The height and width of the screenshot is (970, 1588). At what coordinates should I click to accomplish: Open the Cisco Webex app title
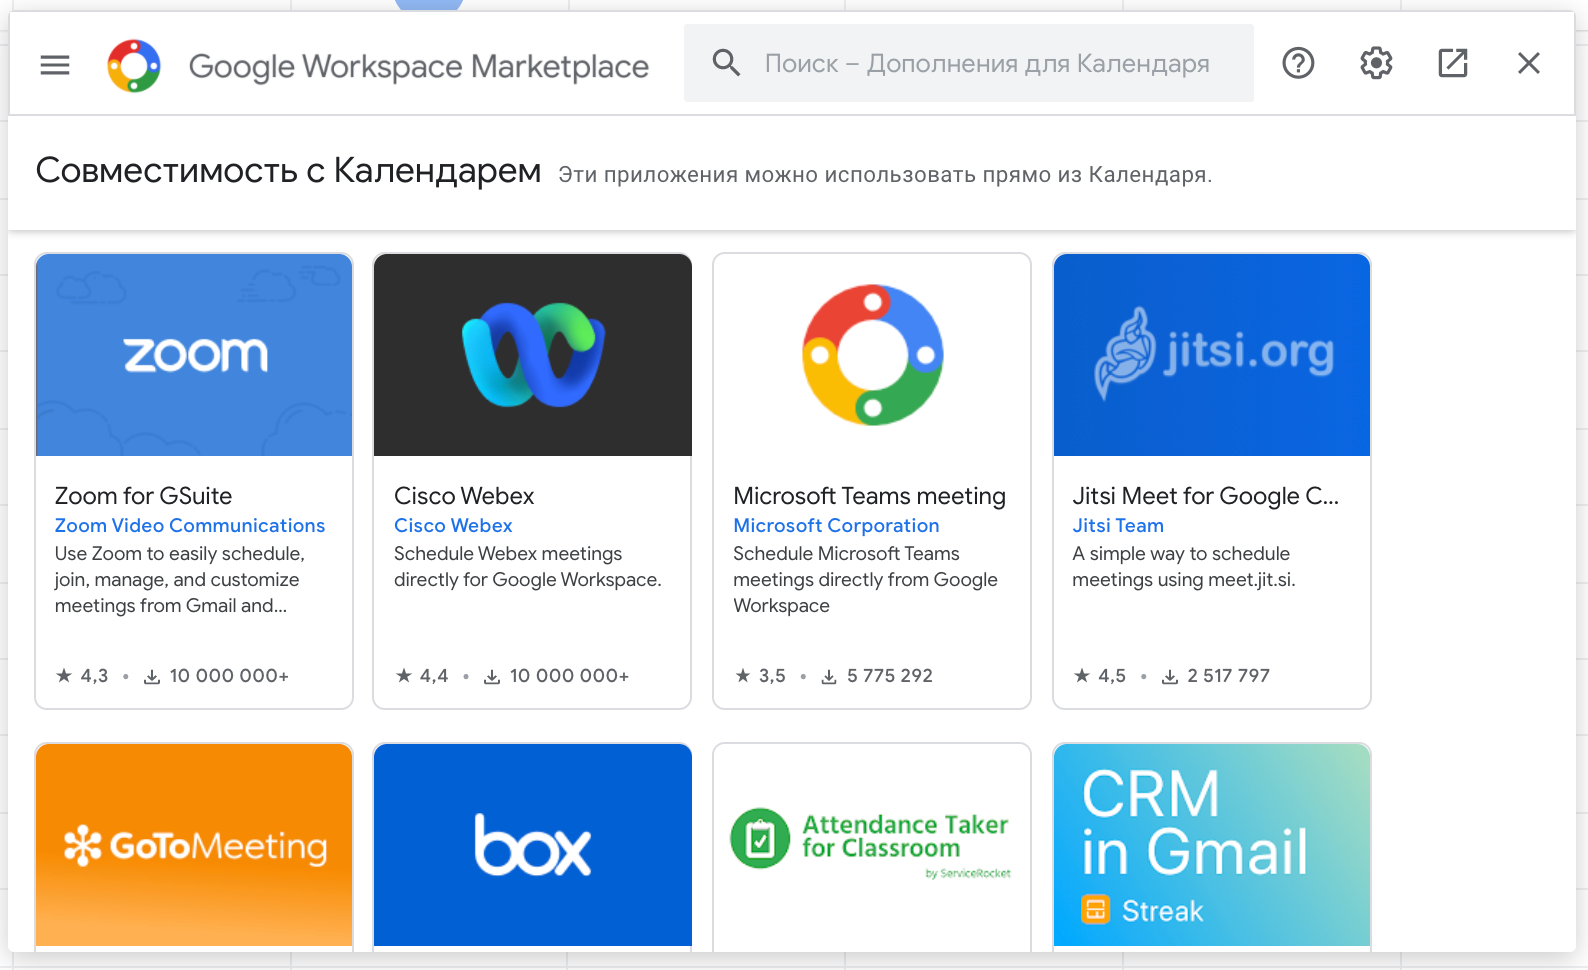coord(464,496)
